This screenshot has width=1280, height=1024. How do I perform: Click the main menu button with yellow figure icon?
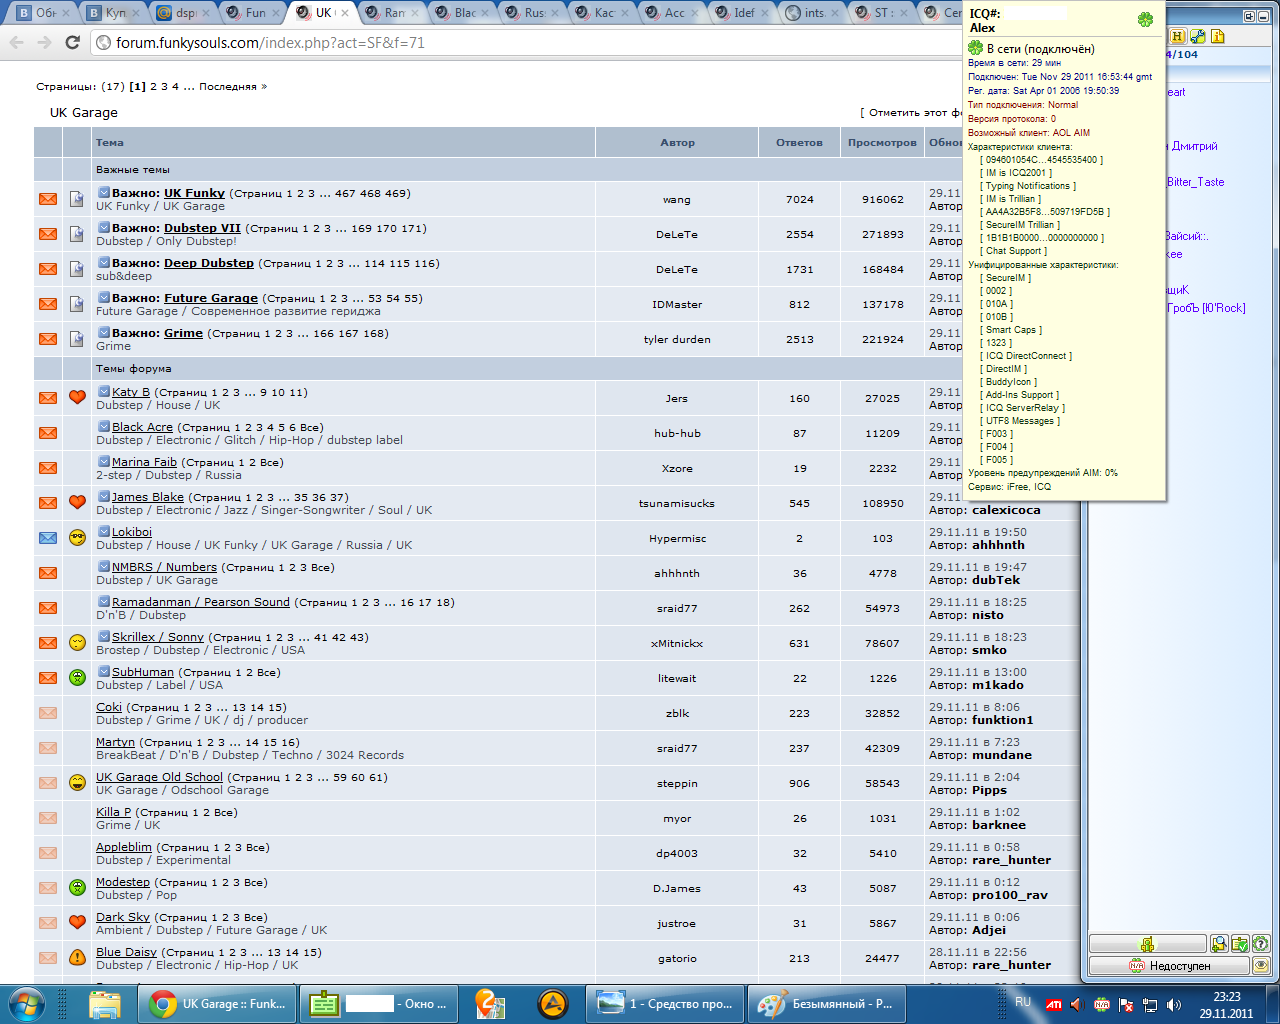click(x=1148, y=943)
